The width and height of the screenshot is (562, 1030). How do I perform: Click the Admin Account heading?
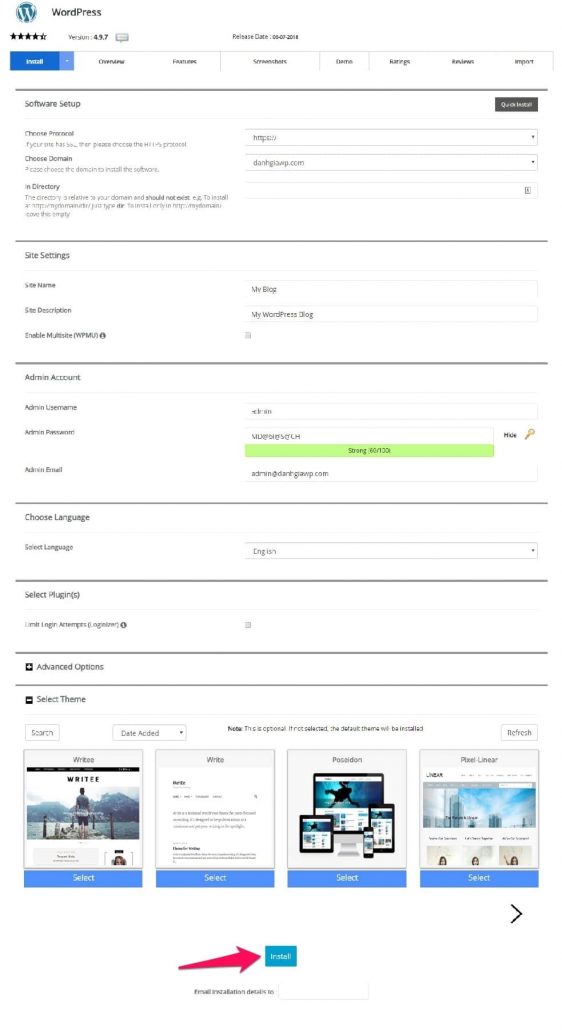[x=53, y=378]
